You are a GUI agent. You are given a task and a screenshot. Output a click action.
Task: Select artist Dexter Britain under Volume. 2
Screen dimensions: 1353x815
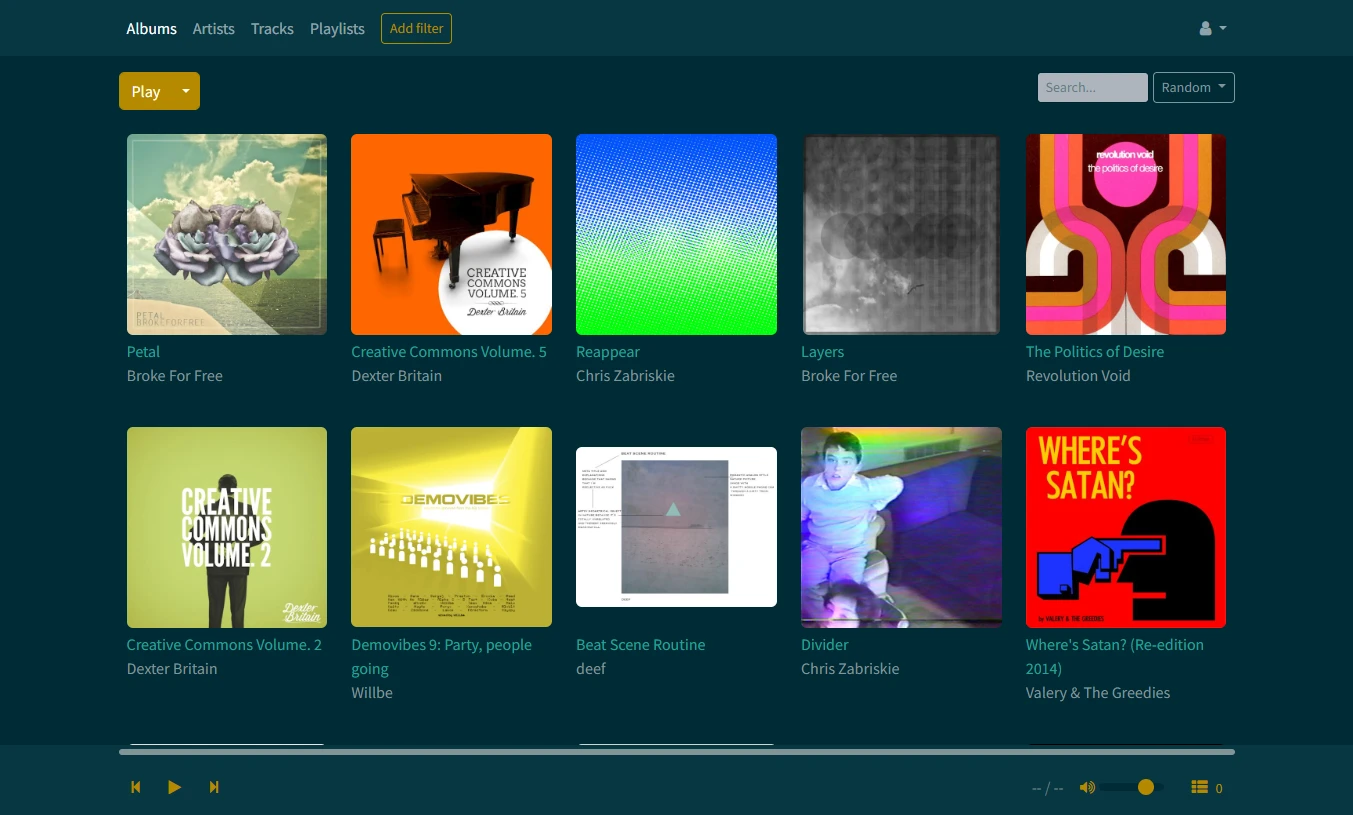point(172,669)
